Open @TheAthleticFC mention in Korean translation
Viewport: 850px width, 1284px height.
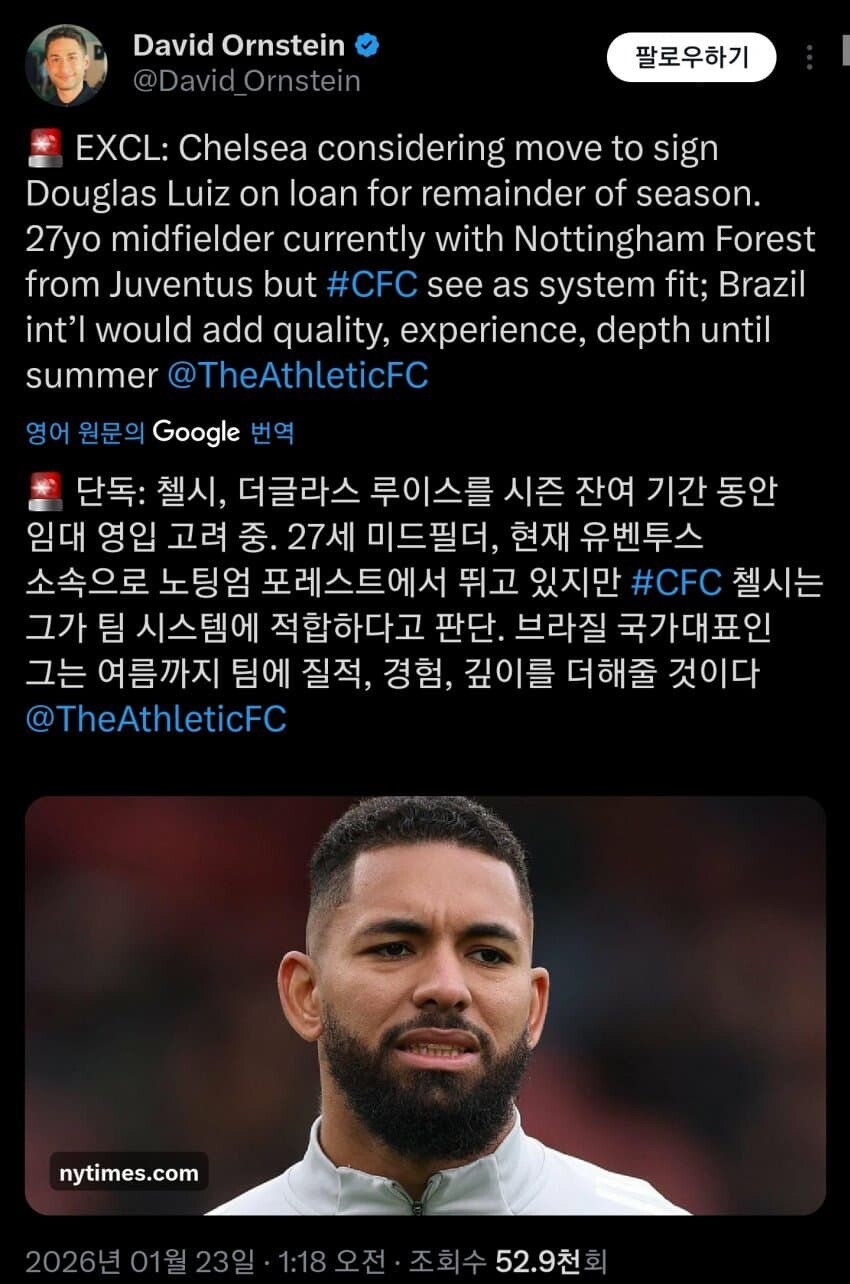(x=156, y=719)
